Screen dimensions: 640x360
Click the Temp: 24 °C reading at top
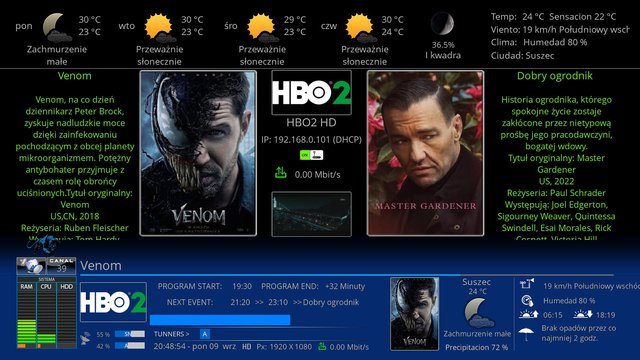tap(517, 17)
